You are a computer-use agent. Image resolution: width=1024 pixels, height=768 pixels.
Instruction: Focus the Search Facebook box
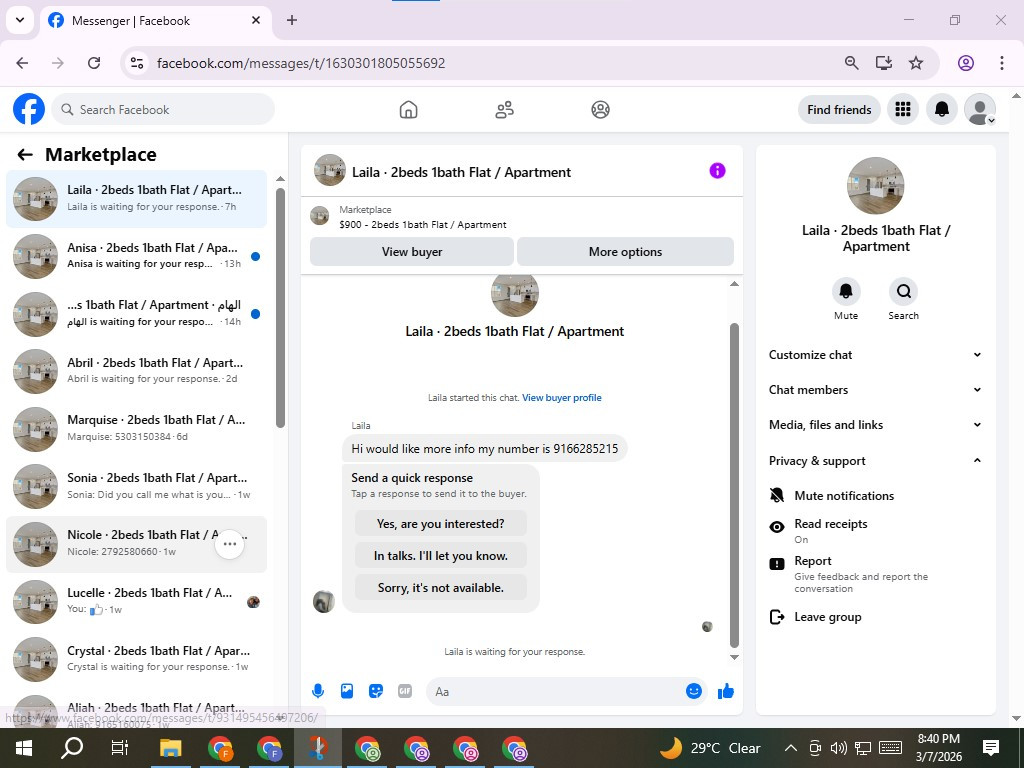163,109
